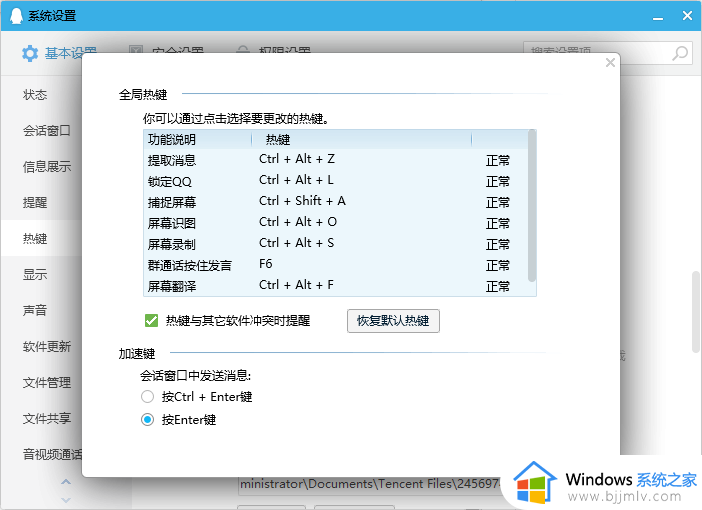Close the 系统设置 window
Viewport: 702px width, 510px height.
pos(687,16)
